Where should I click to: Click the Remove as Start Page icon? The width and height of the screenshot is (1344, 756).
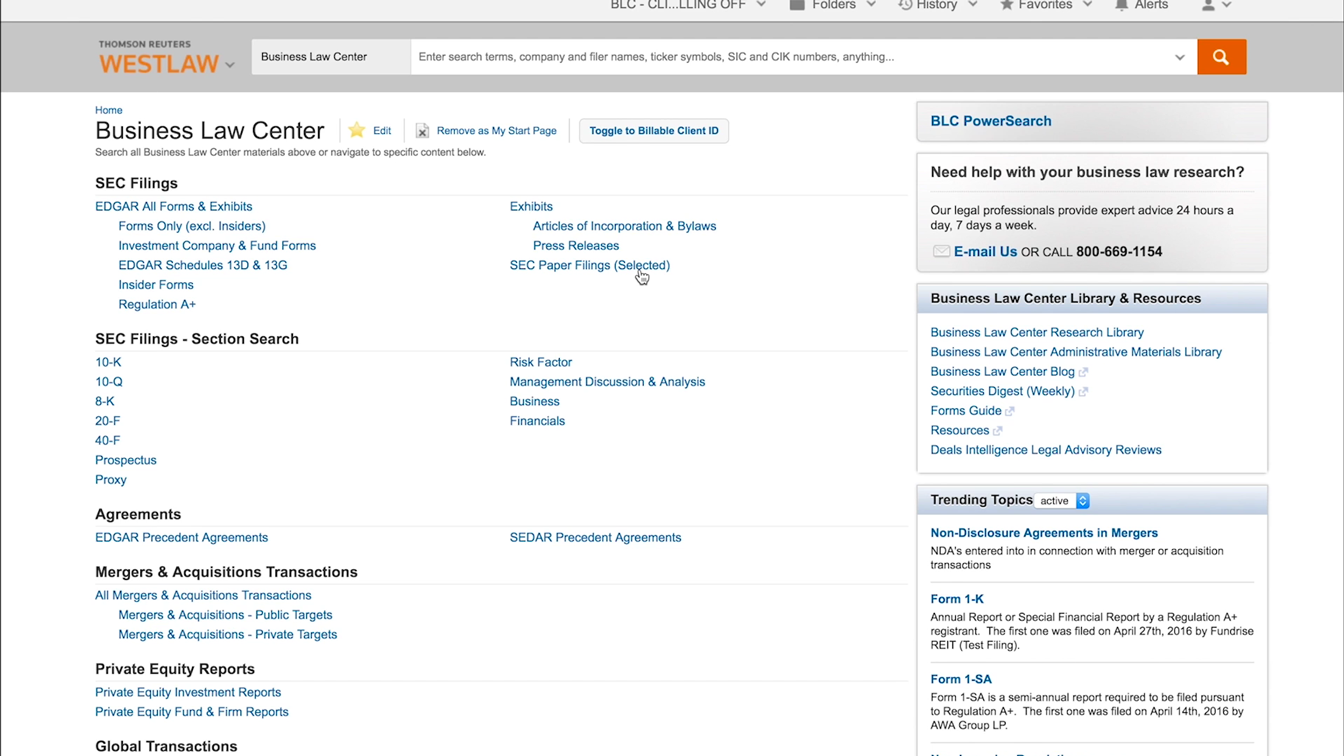click(422, 131)
